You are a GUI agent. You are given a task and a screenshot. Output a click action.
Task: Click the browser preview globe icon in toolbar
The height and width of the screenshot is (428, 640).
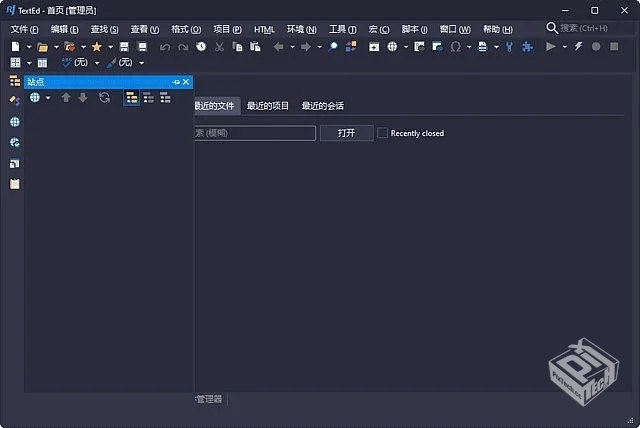pyautogui.click(x=392, y=47)
